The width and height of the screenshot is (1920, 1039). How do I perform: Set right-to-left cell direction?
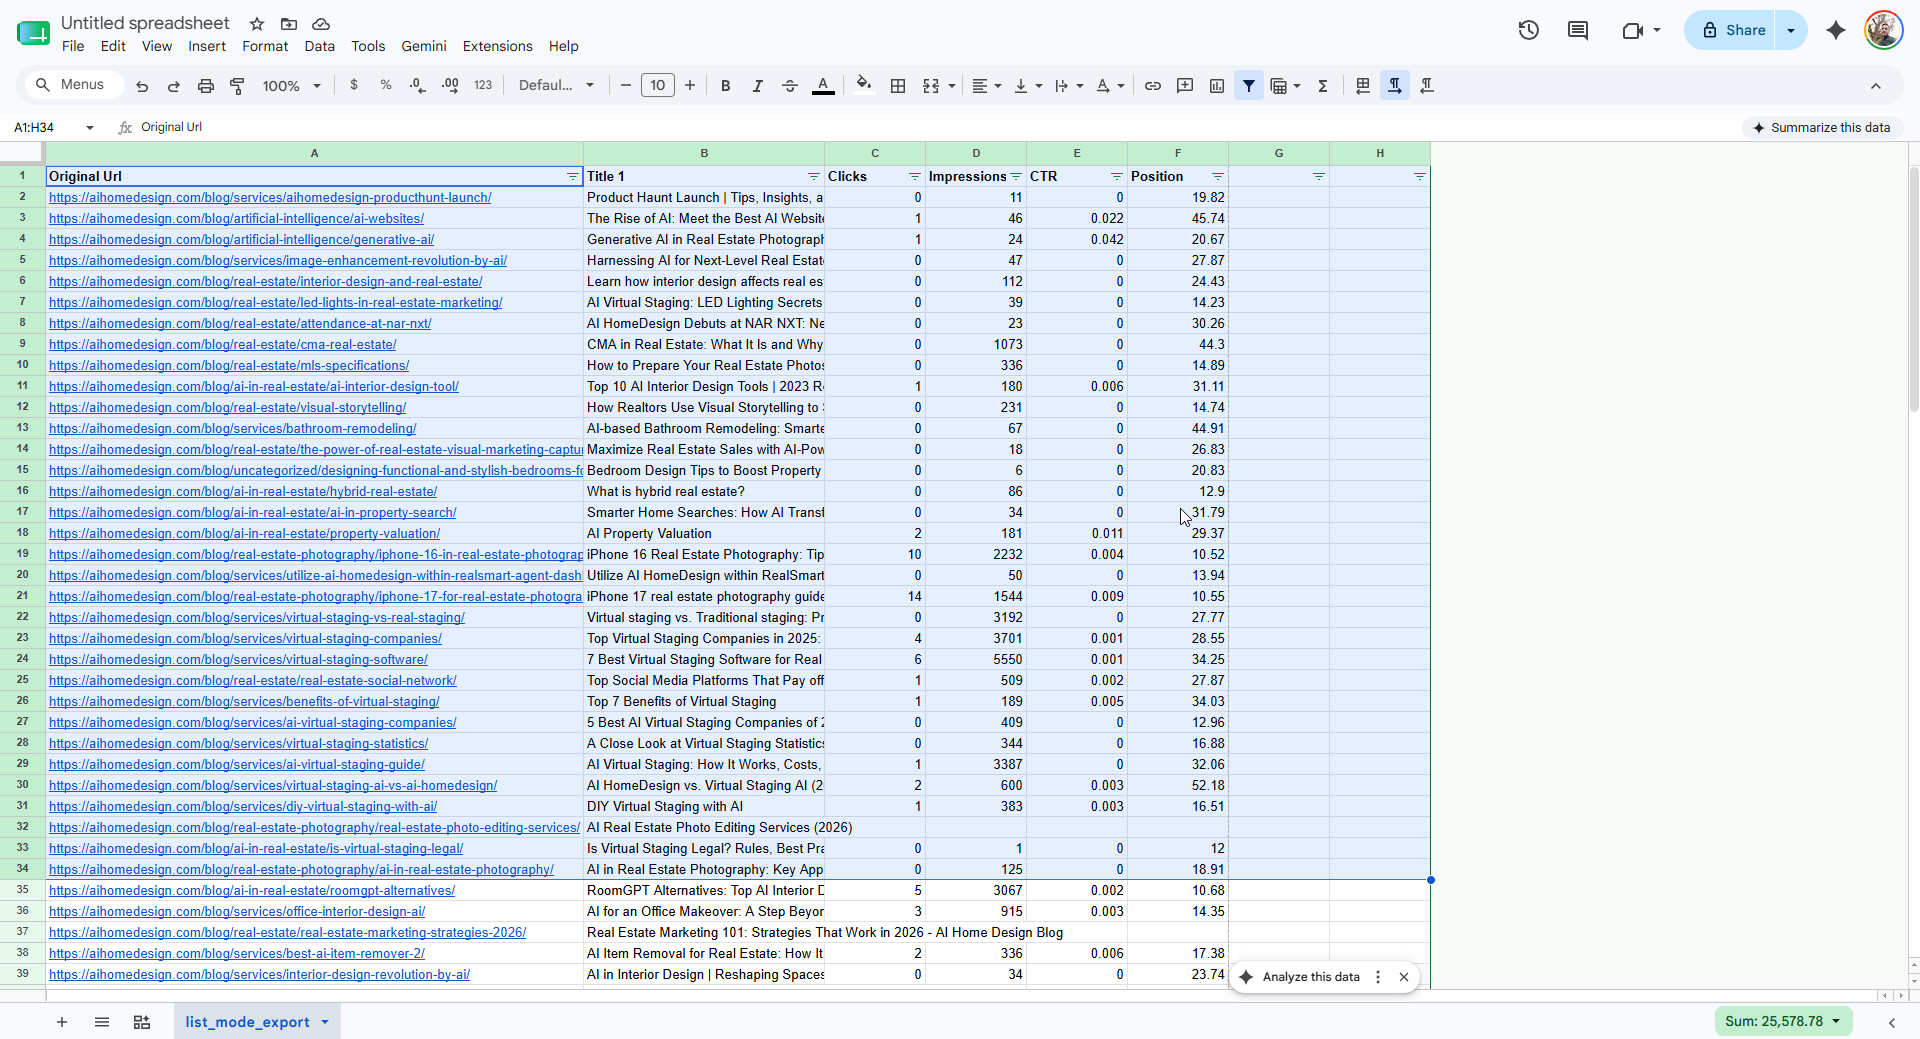click(x=1427, y=86)
